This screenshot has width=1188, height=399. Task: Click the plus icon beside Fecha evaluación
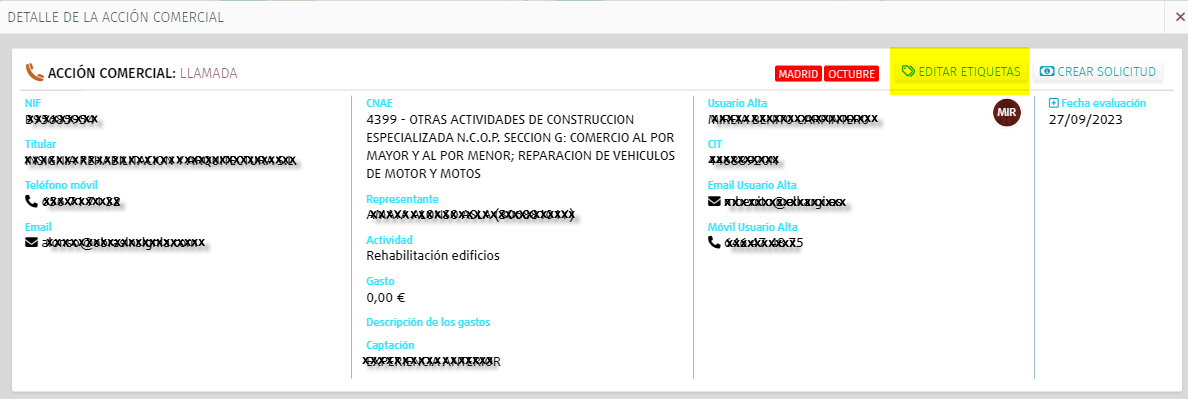[x=1053, y=103]
